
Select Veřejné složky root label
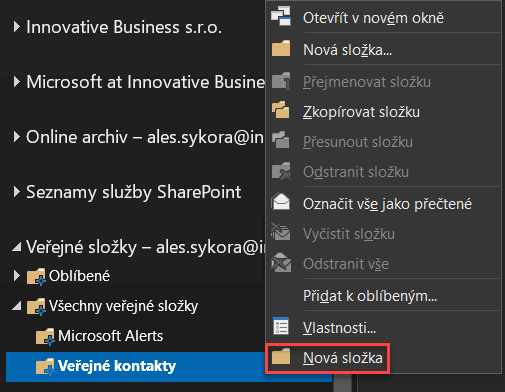(146, 247)
